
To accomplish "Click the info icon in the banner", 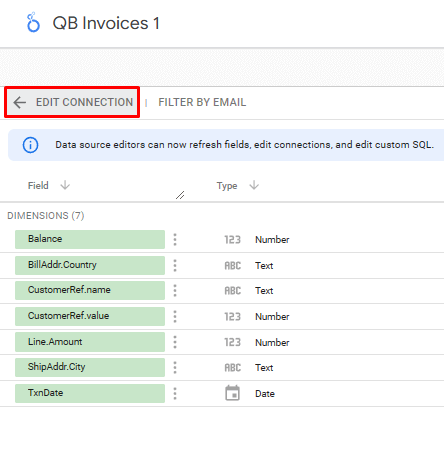I will (30, 145).
